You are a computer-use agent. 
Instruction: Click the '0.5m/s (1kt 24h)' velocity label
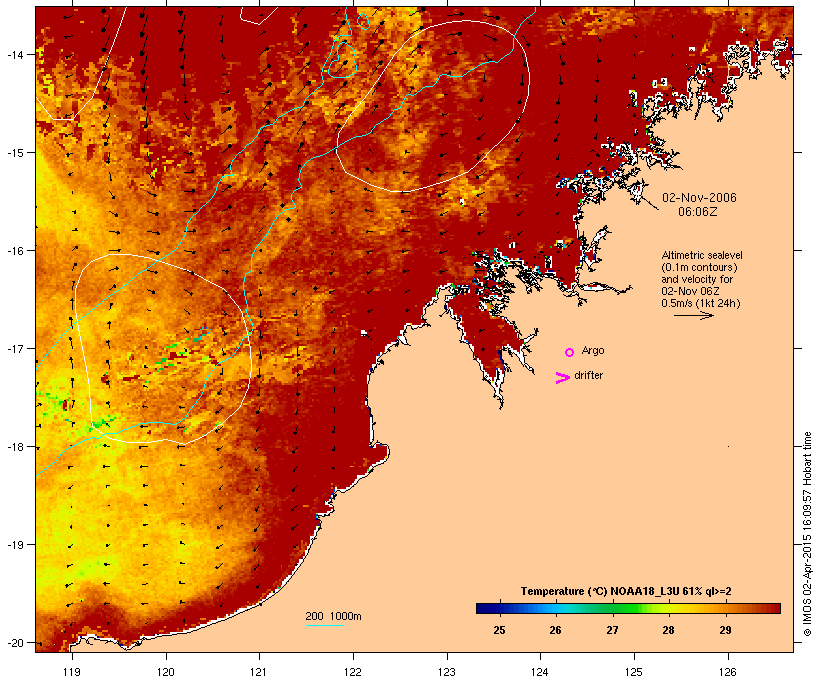click(701, 303)
